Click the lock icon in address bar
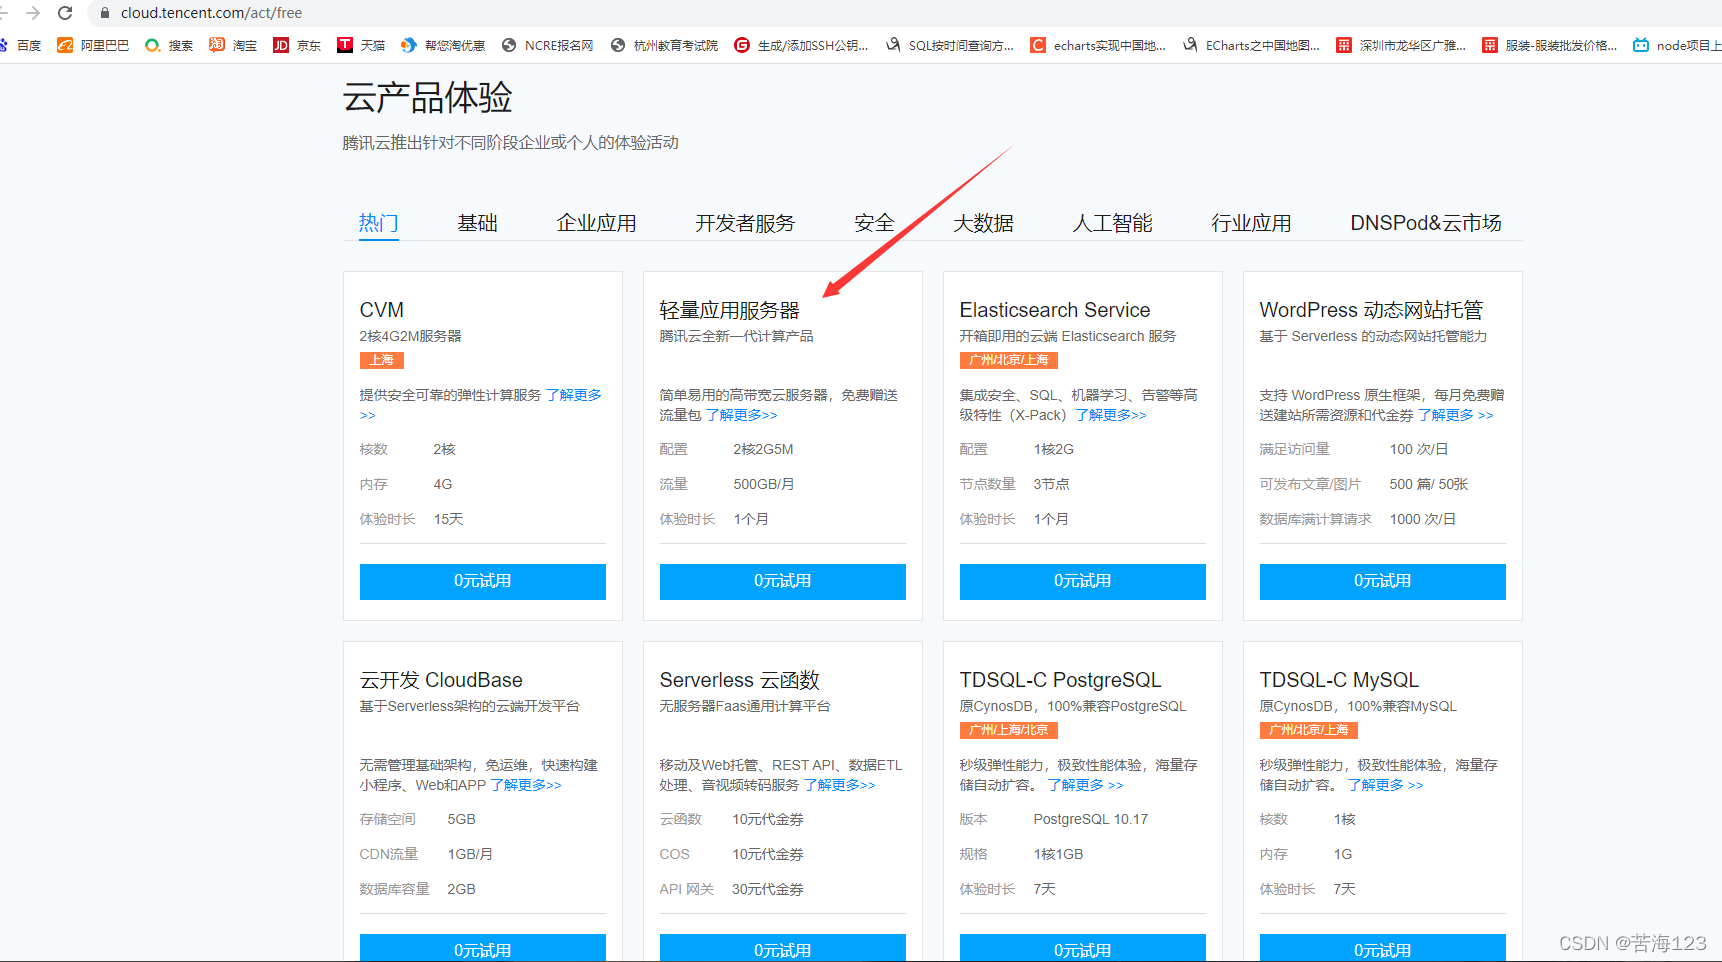This screenshot has height=962, width=1722. [x=104, y=13]
